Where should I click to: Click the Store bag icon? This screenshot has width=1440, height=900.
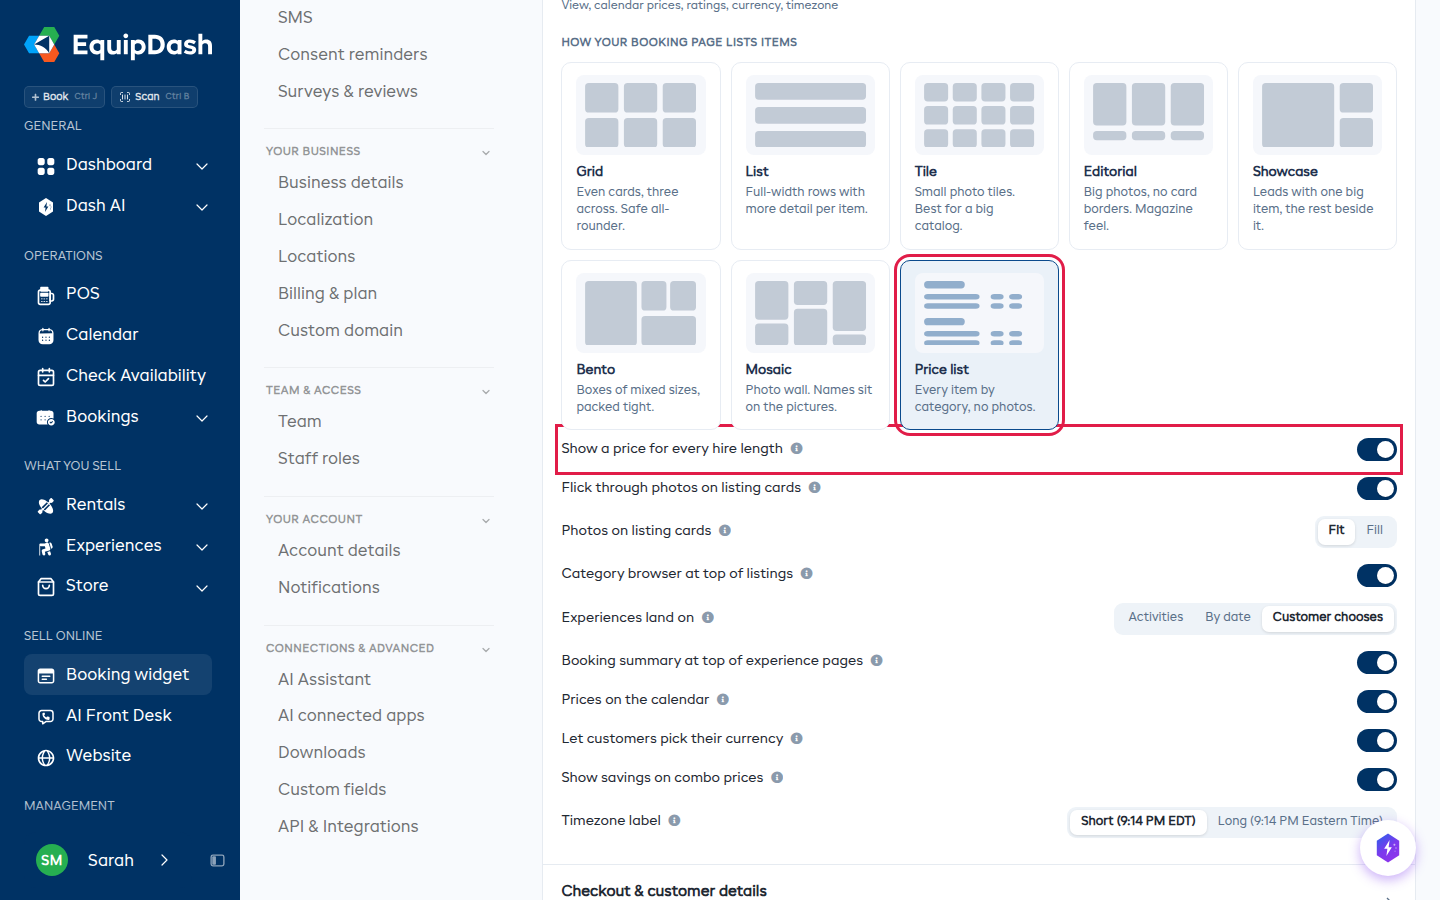click(46, 587)
